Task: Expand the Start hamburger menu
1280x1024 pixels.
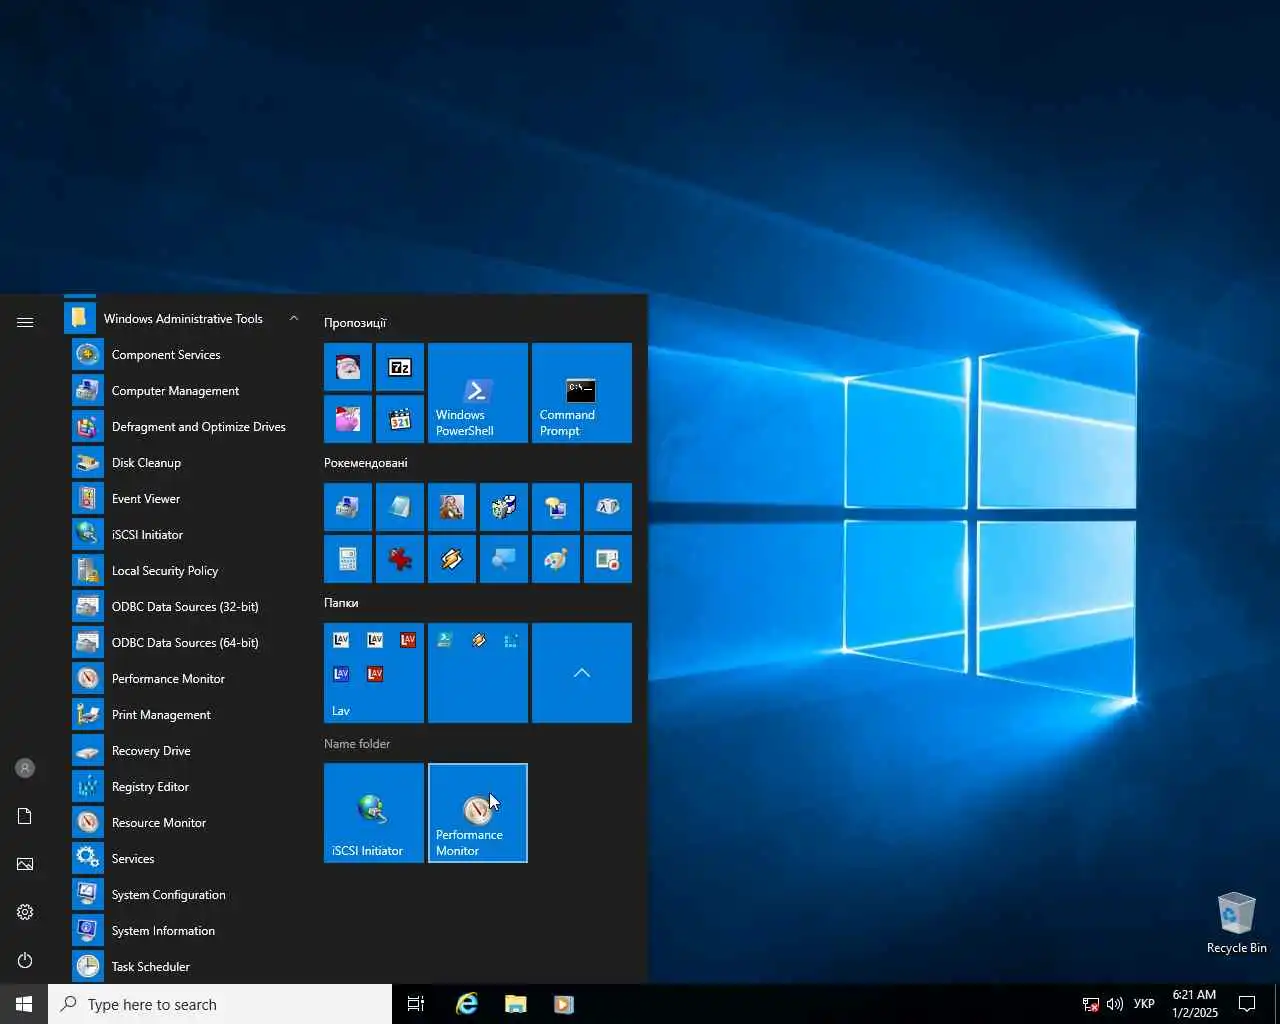Action: pyautogui.click(x=25, y=322)
